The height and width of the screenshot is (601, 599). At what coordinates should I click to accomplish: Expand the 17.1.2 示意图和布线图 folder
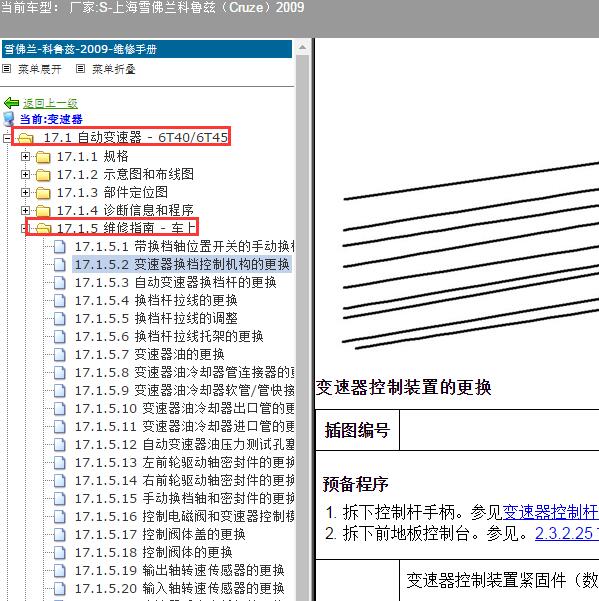(25, 174)
